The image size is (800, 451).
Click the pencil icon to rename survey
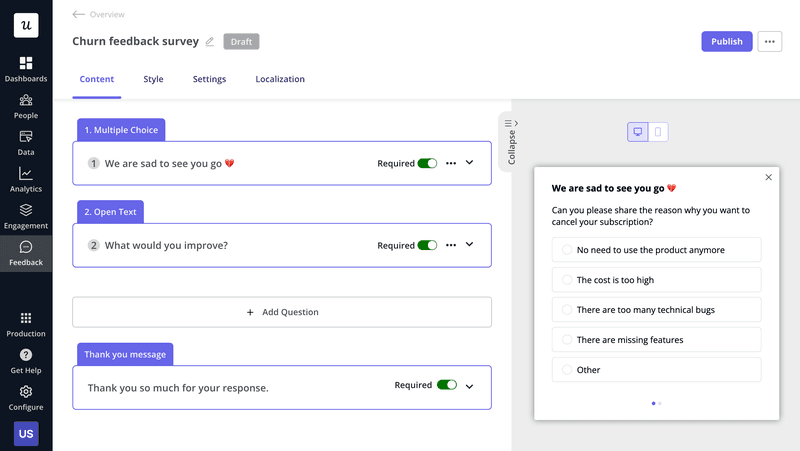point(210,42)
